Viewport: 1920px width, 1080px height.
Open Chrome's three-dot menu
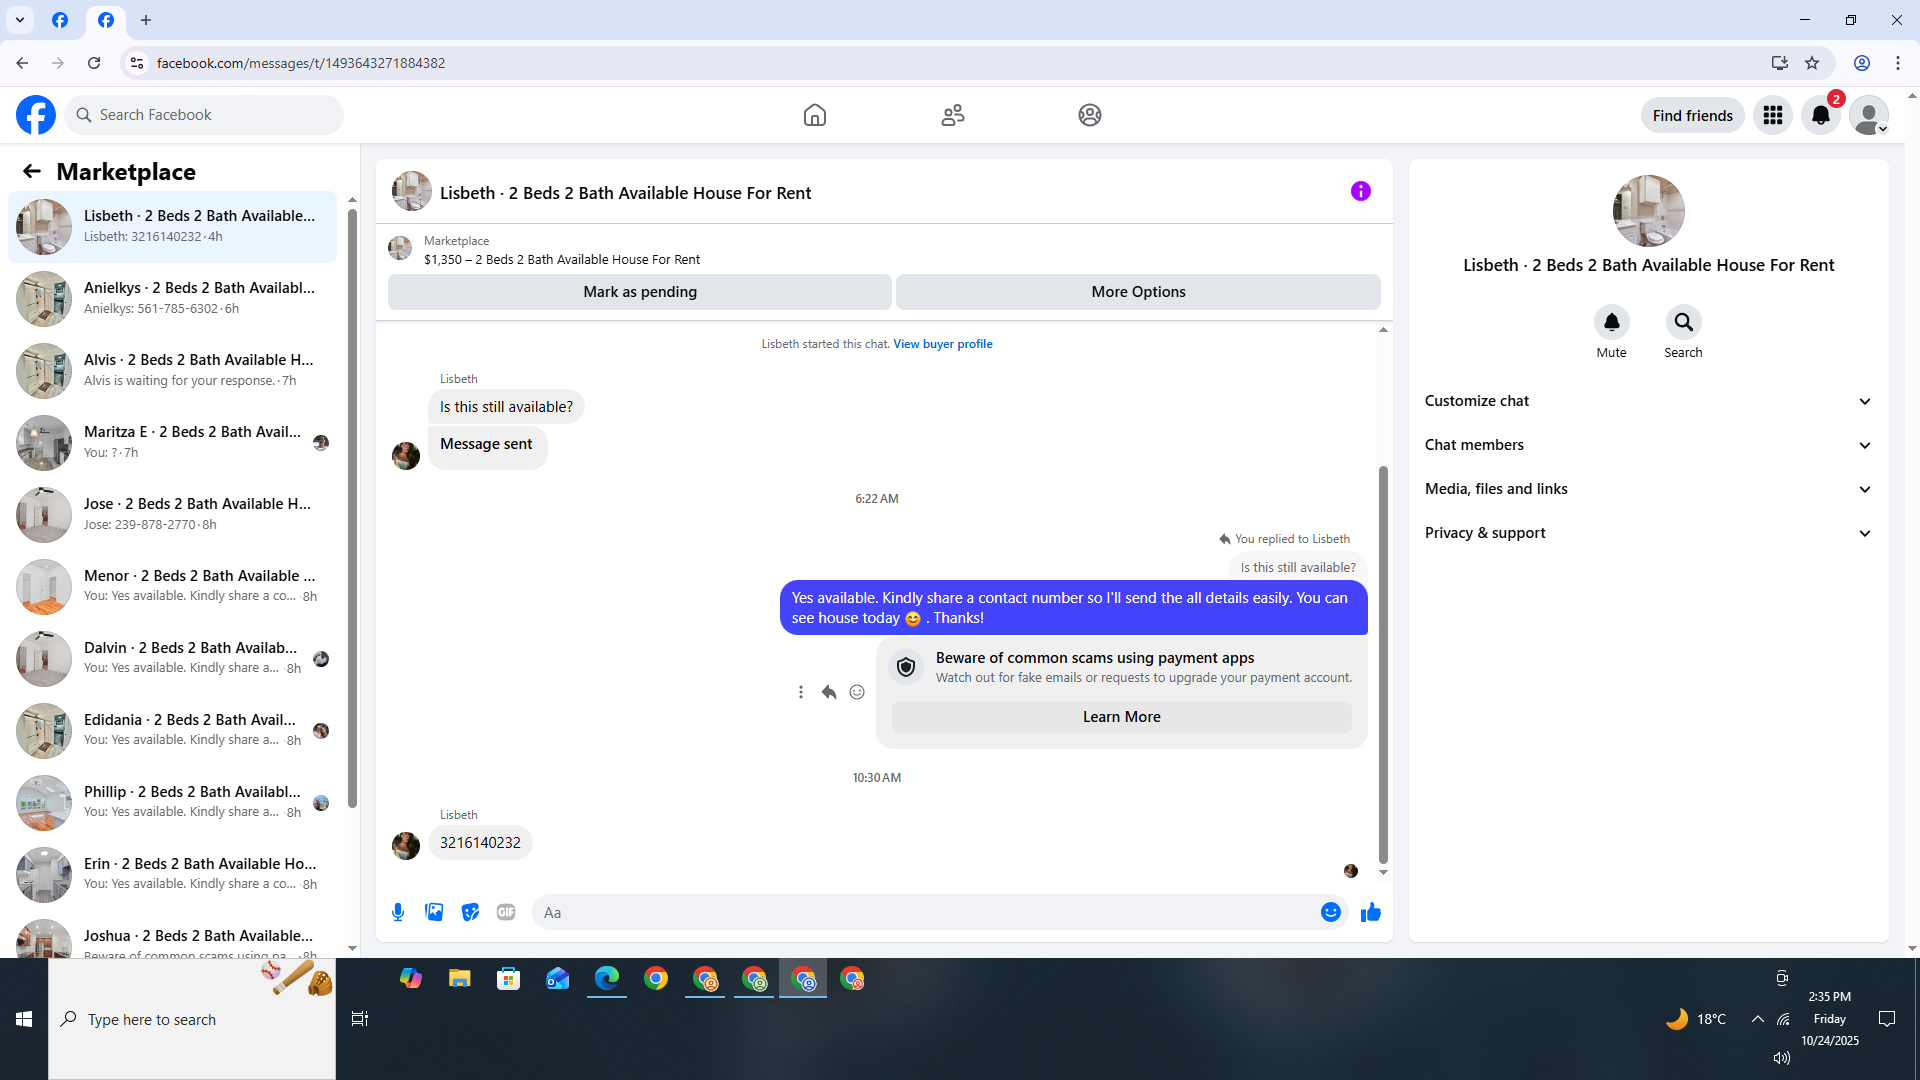1898,63
